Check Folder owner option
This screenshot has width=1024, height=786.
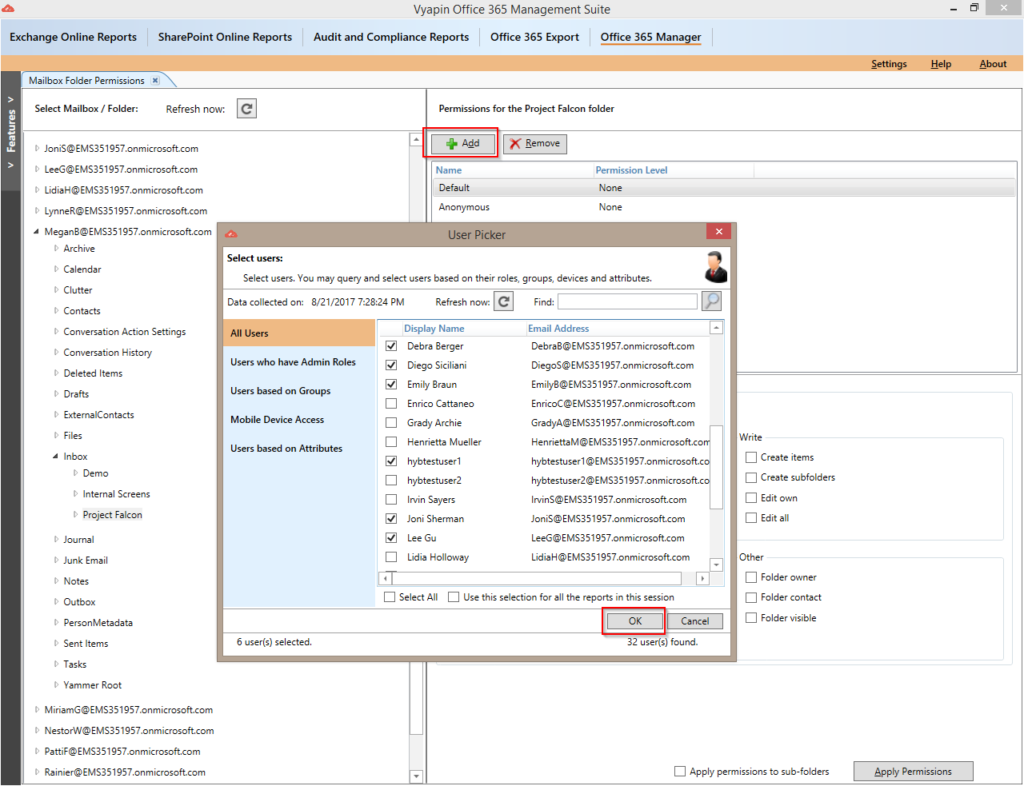click(x=751, y=577)
